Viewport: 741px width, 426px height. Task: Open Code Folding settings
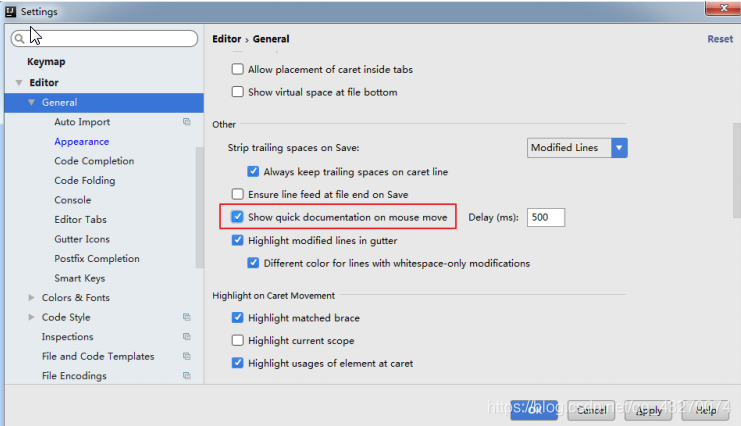click(x=85, y=181)
